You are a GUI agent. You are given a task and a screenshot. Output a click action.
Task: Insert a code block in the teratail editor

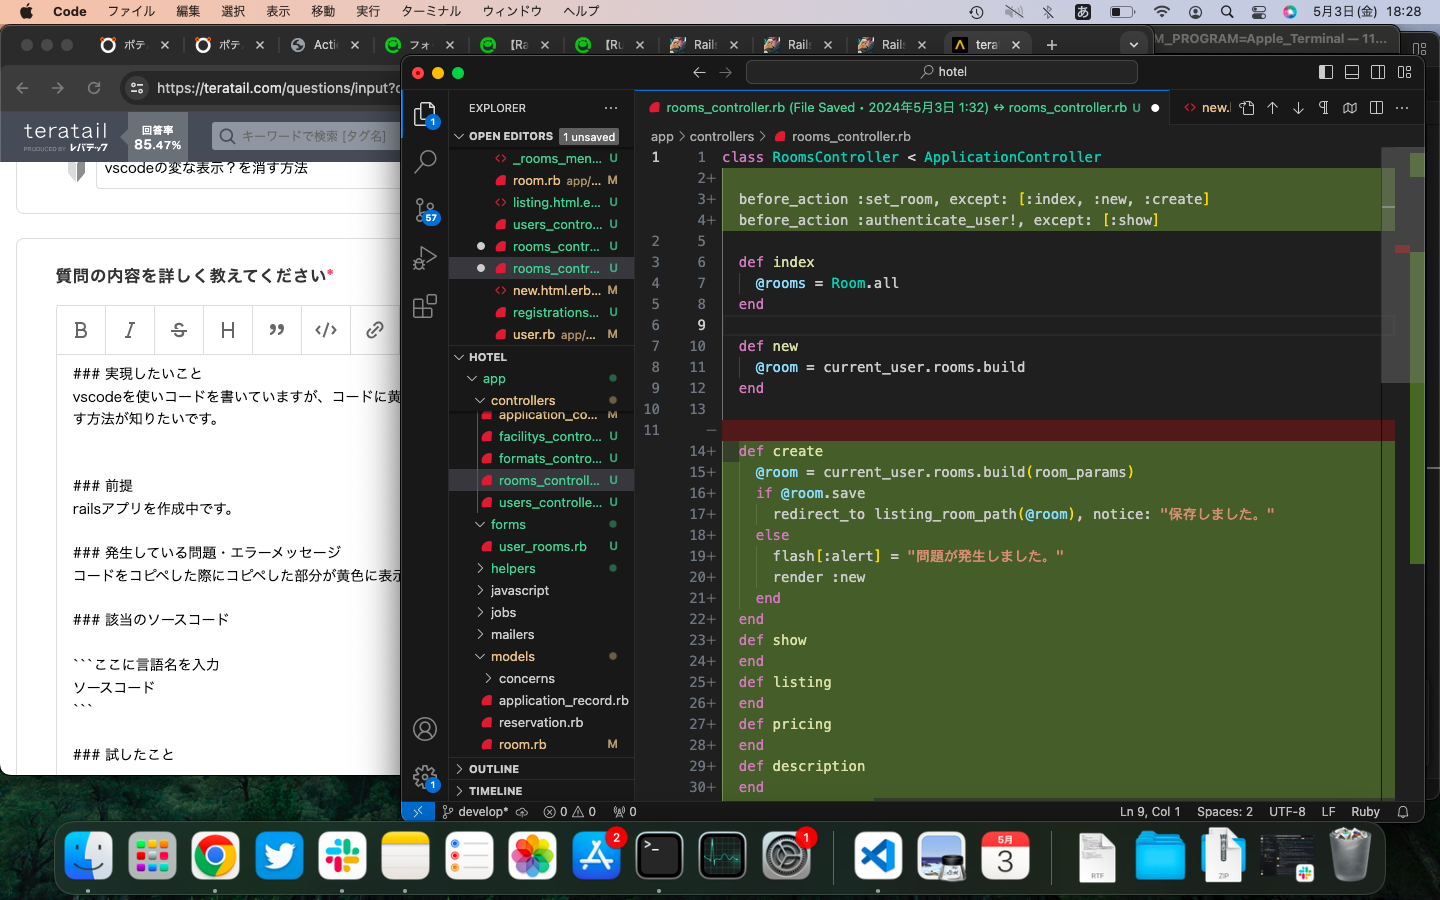pos(326,330)
